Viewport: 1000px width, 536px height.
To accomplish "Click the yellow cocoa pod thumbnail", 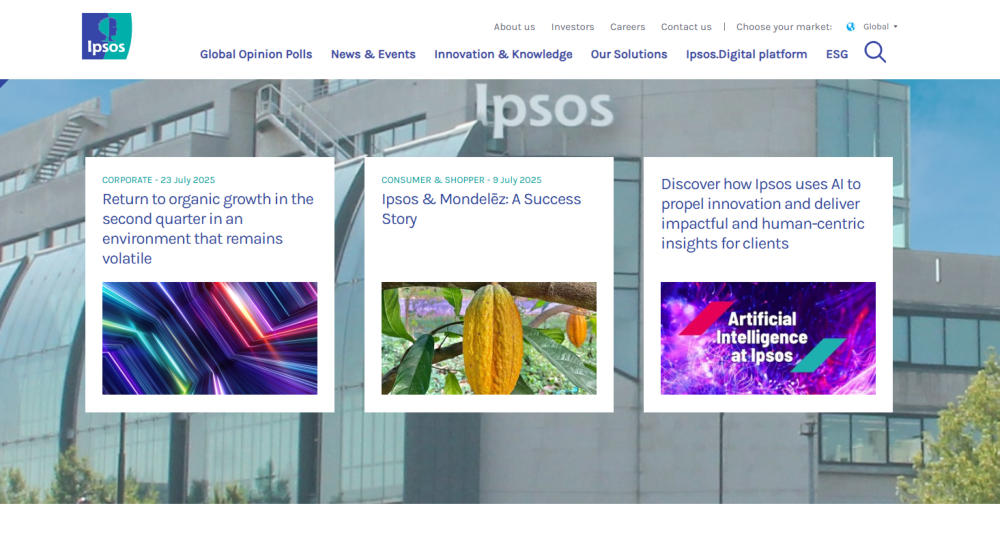I will (489, 338).
